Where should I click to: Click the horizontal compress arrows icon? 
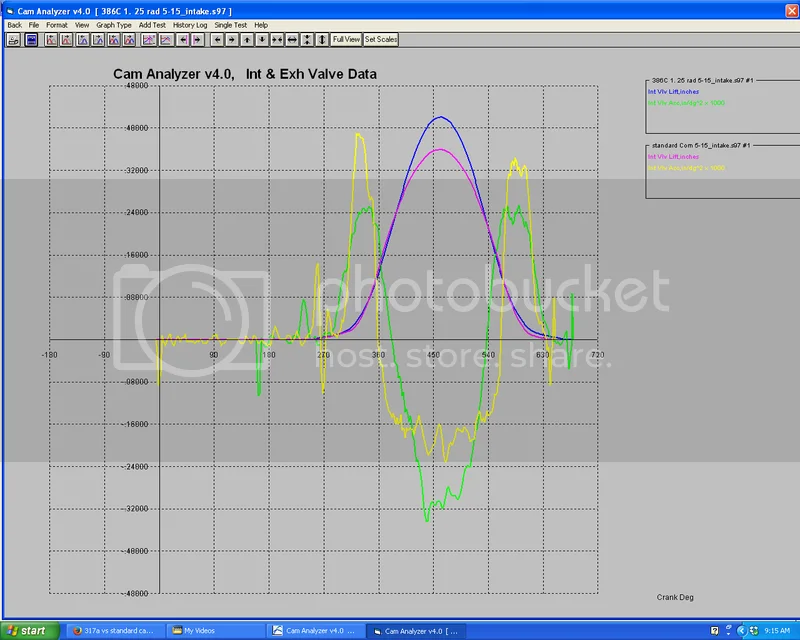pos(276,40)
